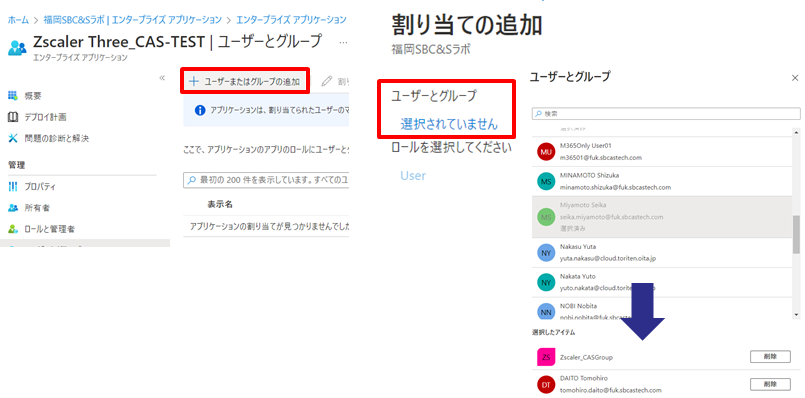
Task: Click the NY avatar for Nakata Yuto
Action: pyautogui.click(x=546, y=282)
